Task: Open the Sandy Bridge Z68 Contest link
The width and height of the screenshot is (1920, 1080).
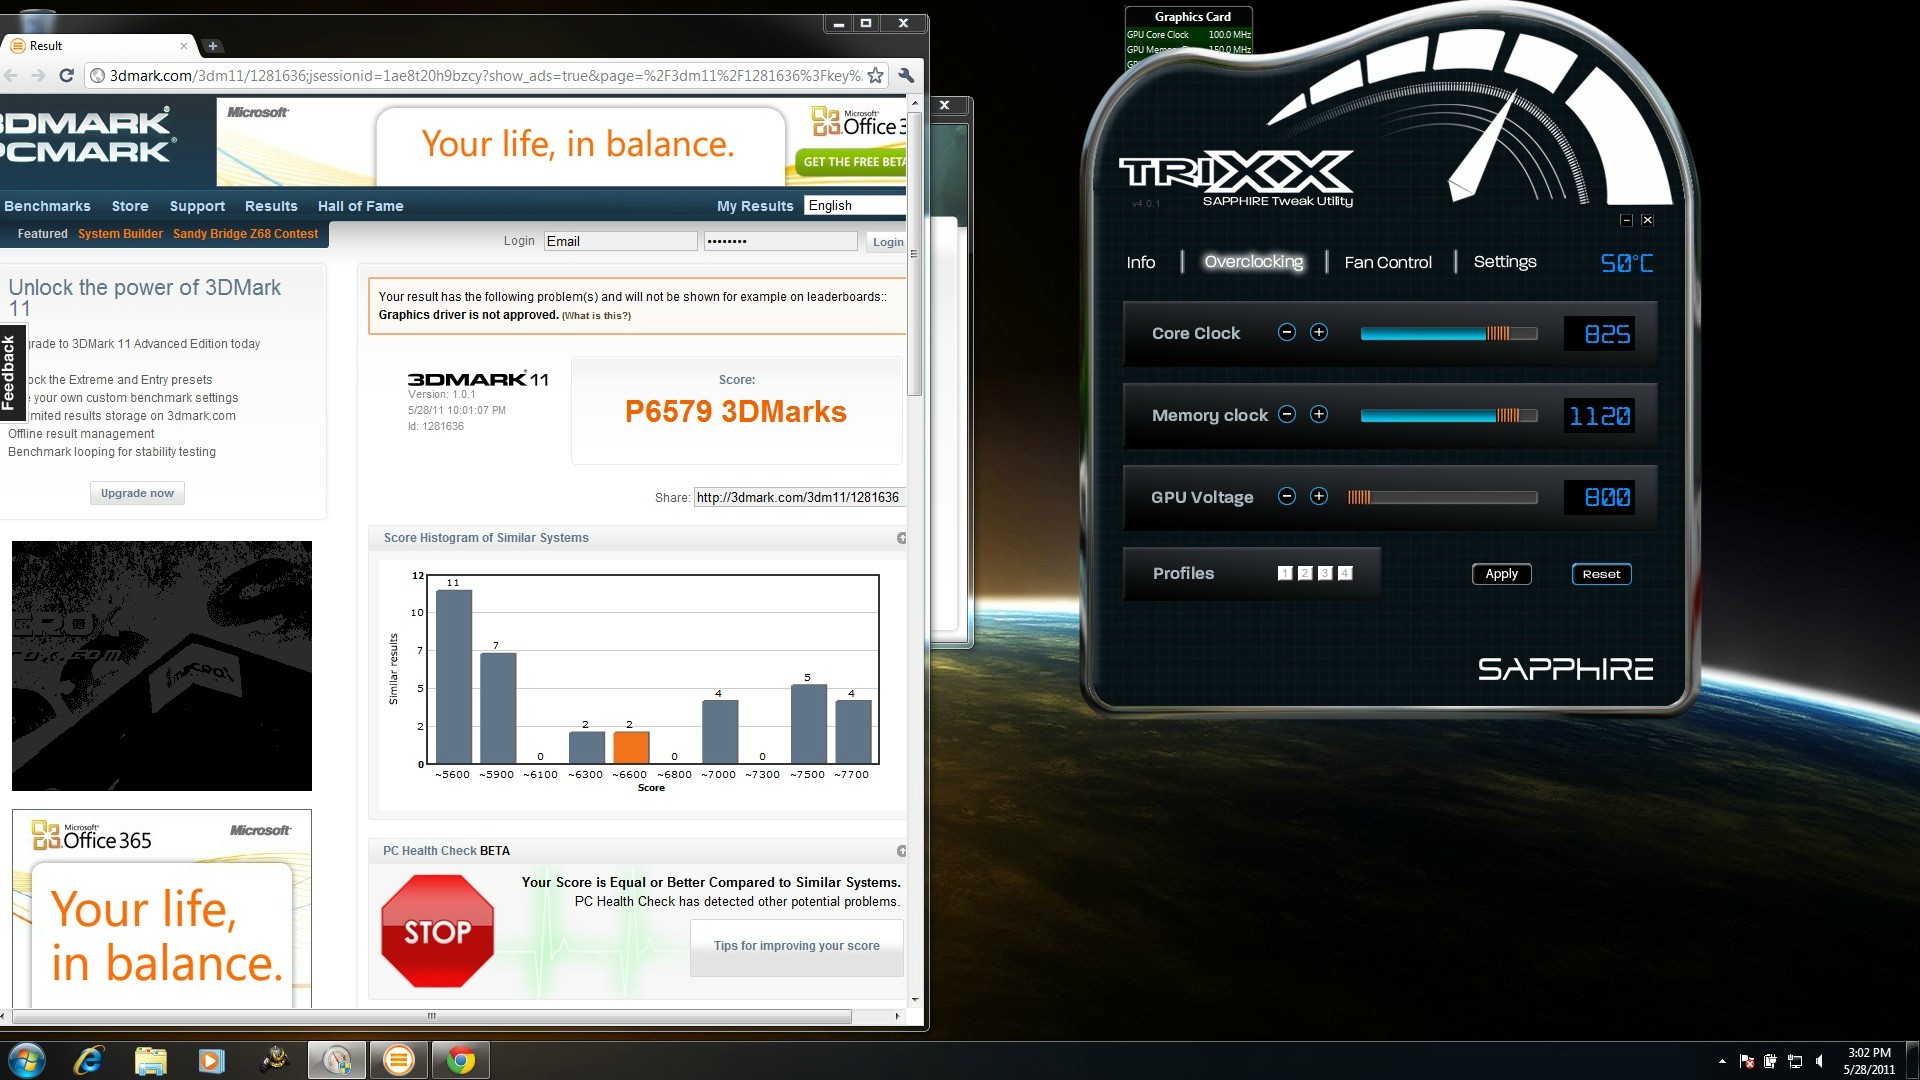Action: [245, 234]
